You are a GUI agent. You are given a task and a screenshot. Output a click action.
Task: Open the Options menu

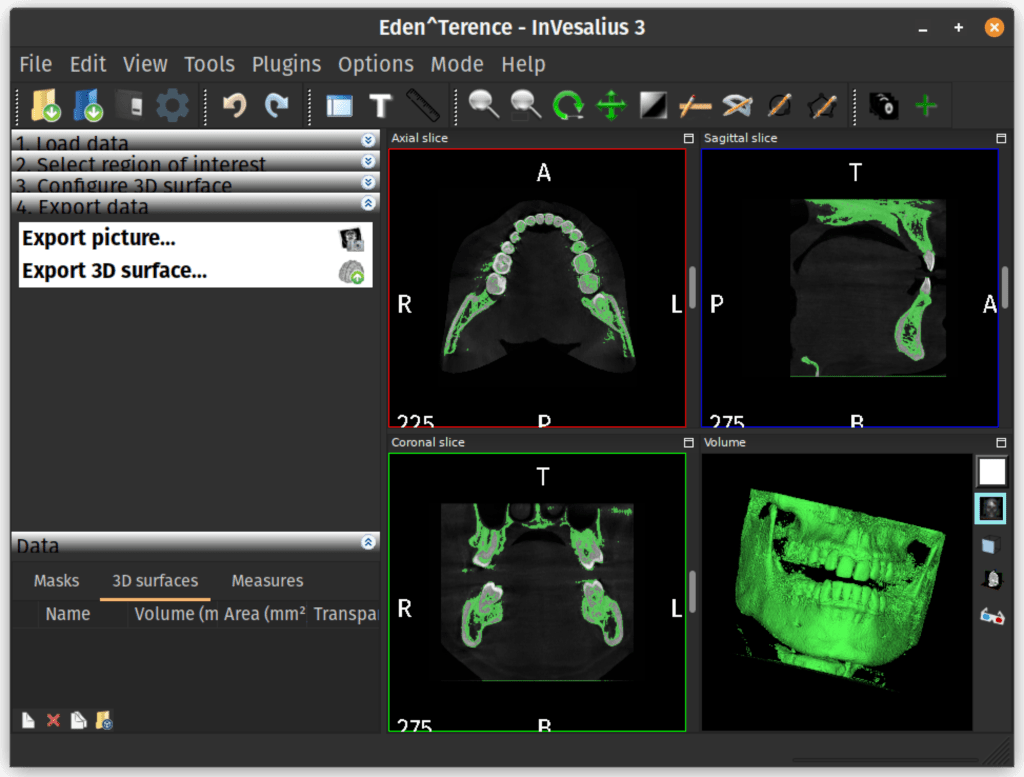click(x=376, y=64)
